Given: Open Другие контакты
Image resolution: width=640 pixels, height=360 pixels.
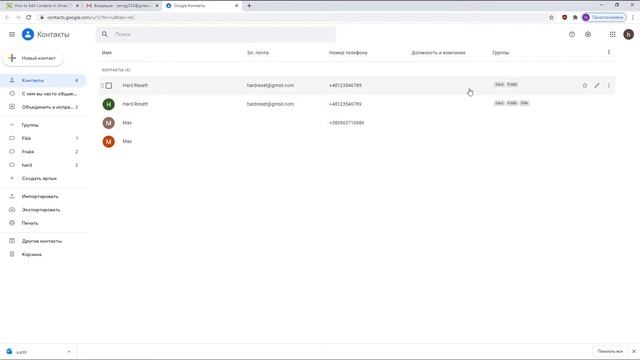Looking at the screenshot, I should pos(43,241).
